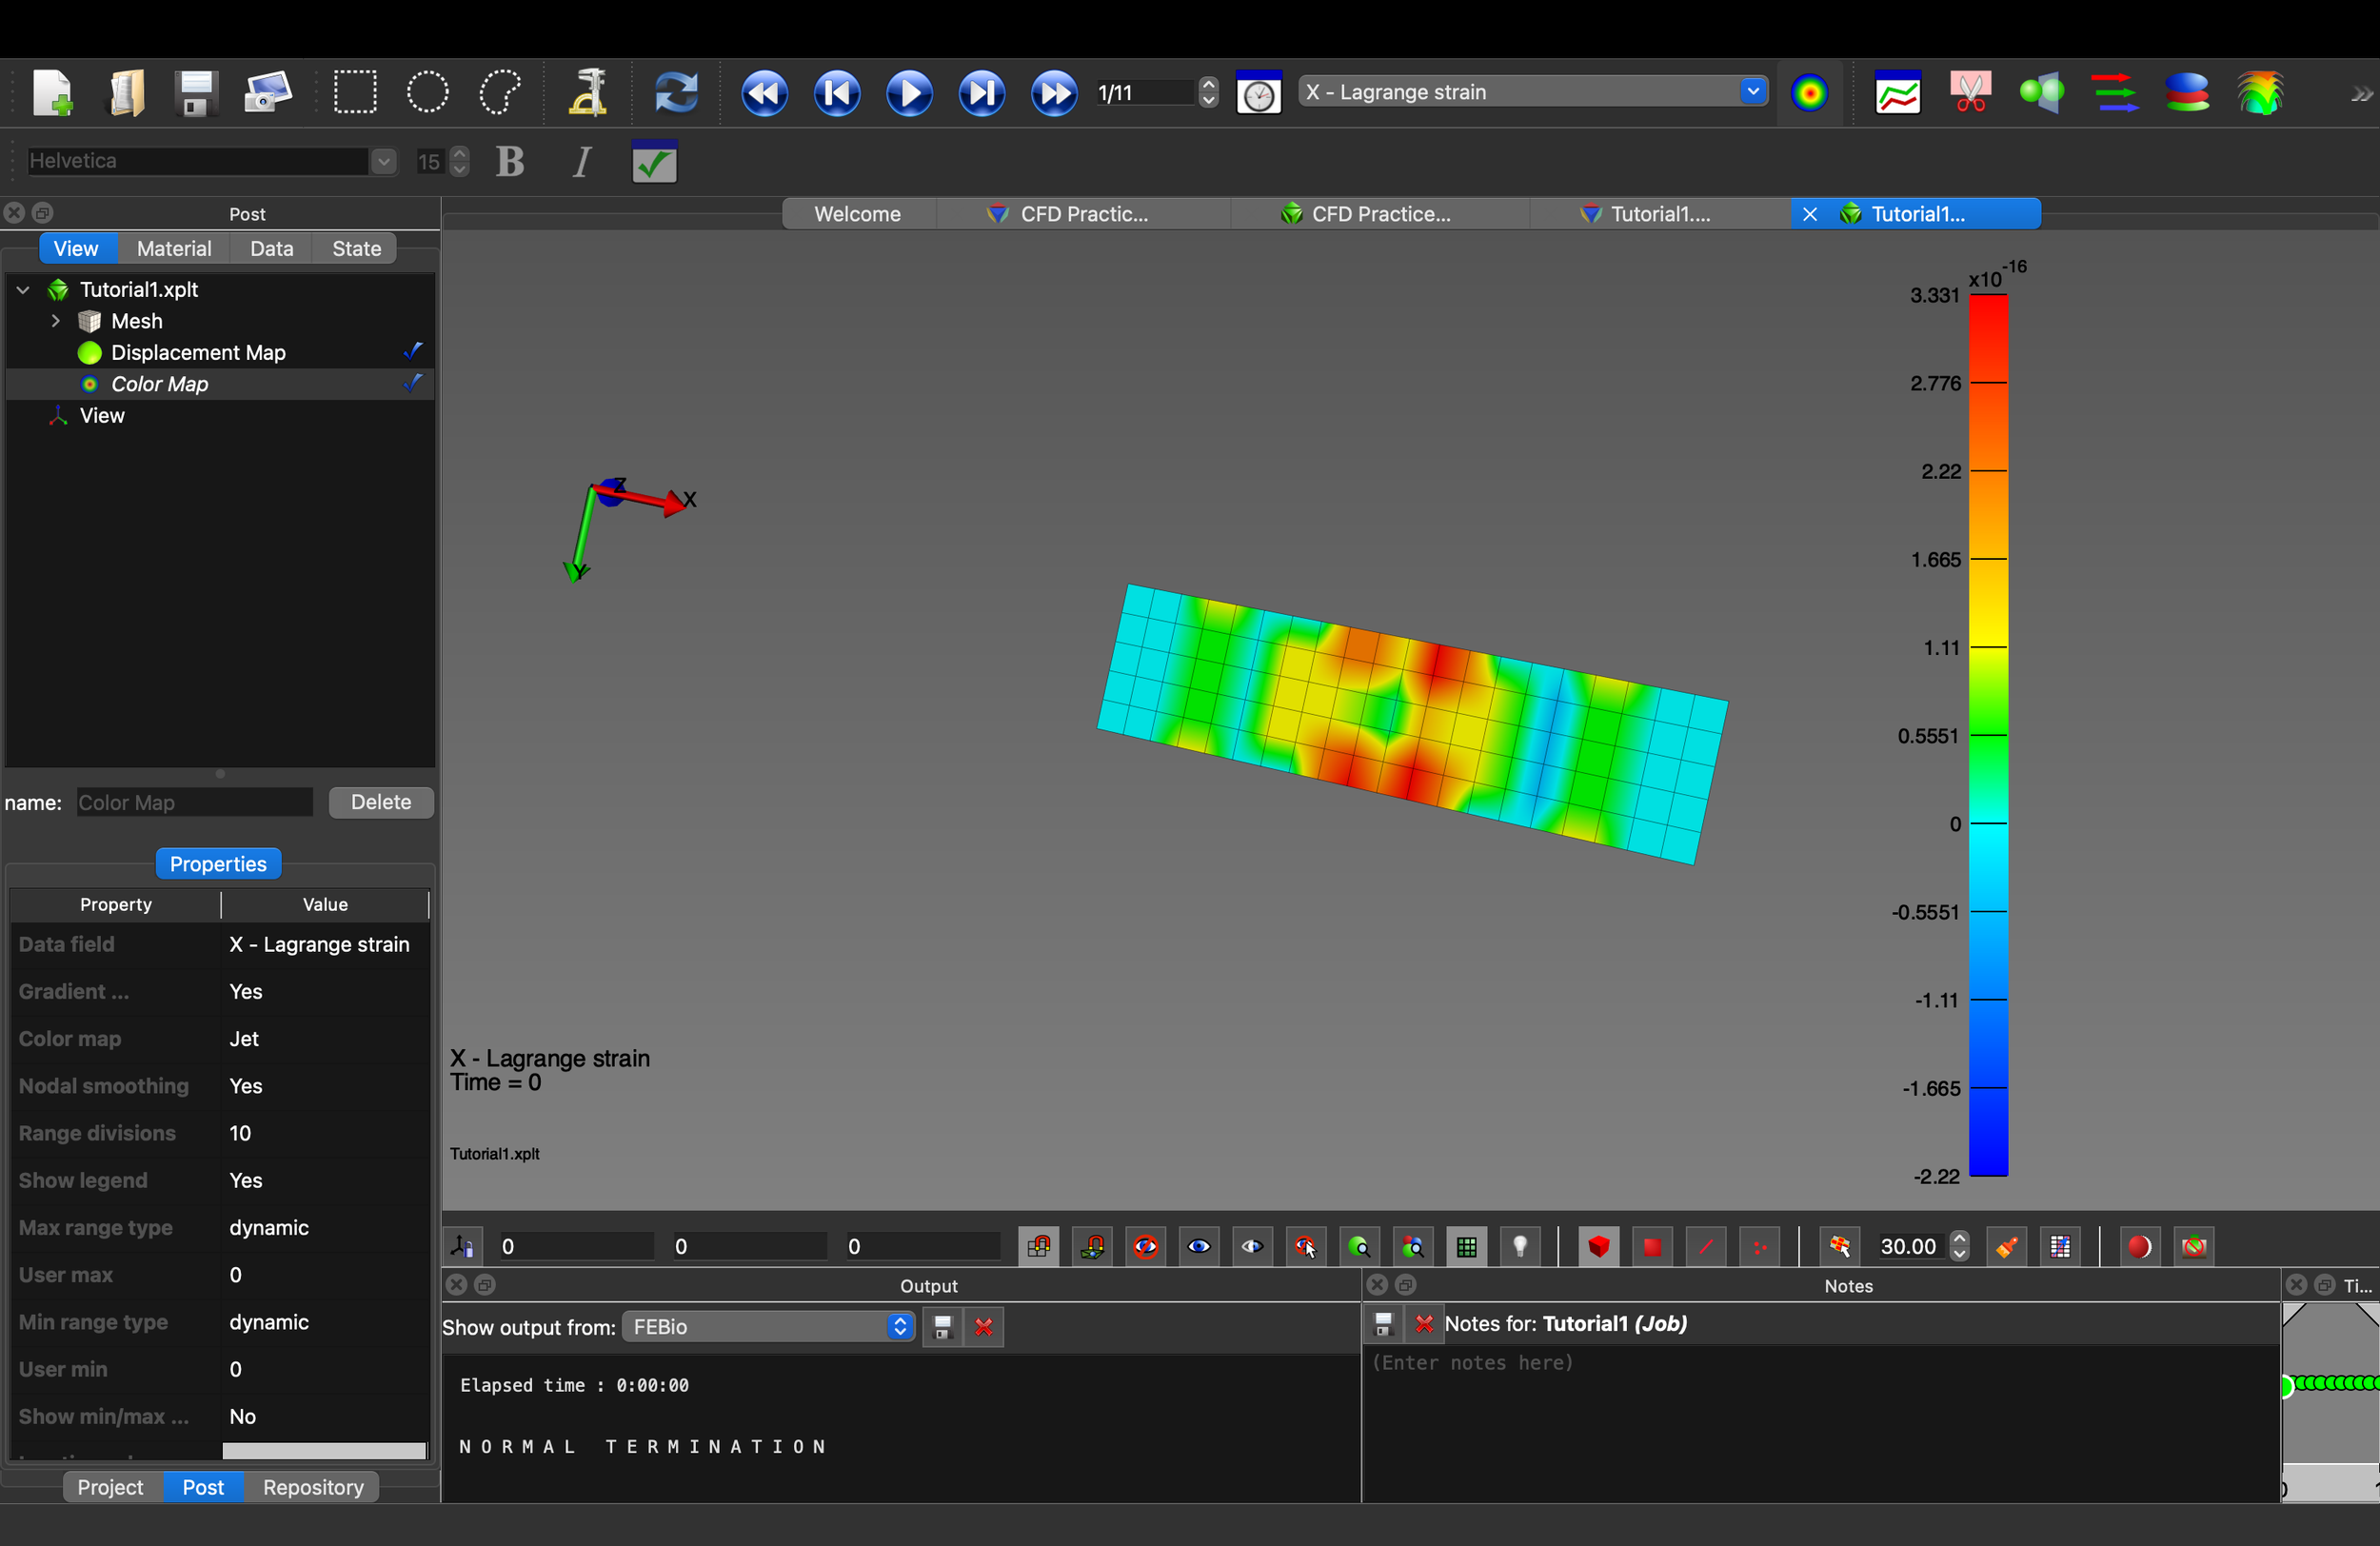The image size is (2380, 1546).
Task: Toggle Displacement Map checkmark in tree
Action: point(412,352)
